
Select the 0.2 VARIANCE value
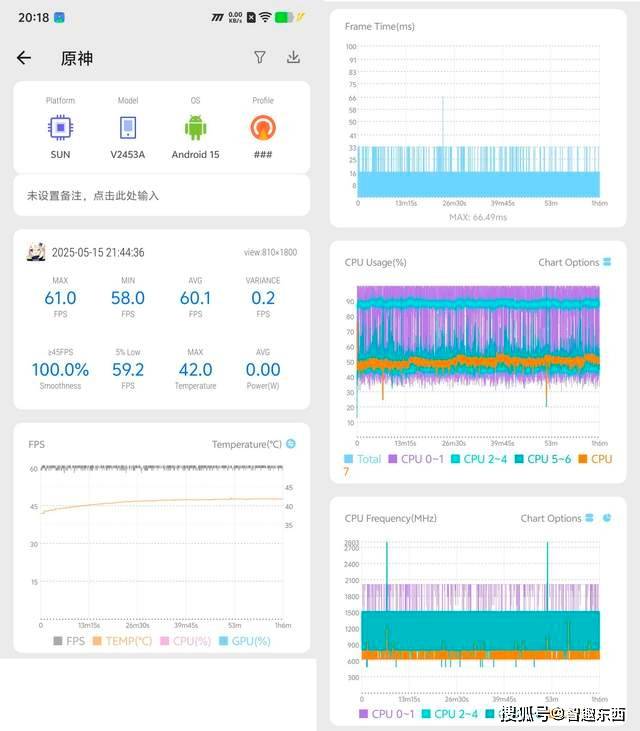click(x=263, y=298)
